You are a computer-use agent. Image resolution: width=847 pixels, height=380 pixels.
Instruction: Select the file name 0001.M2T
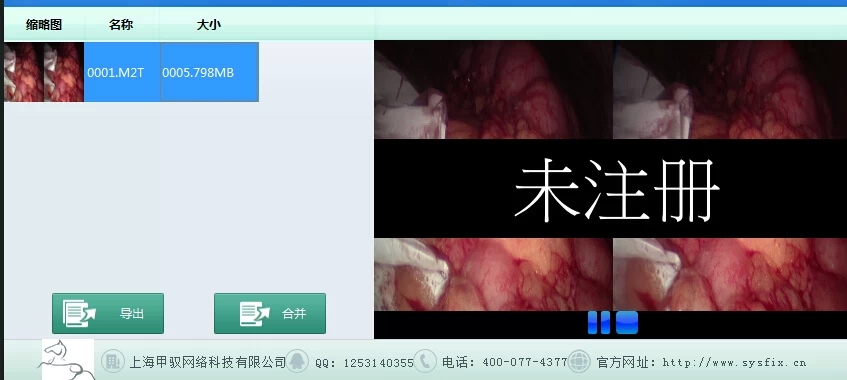(x=116, y=72)
